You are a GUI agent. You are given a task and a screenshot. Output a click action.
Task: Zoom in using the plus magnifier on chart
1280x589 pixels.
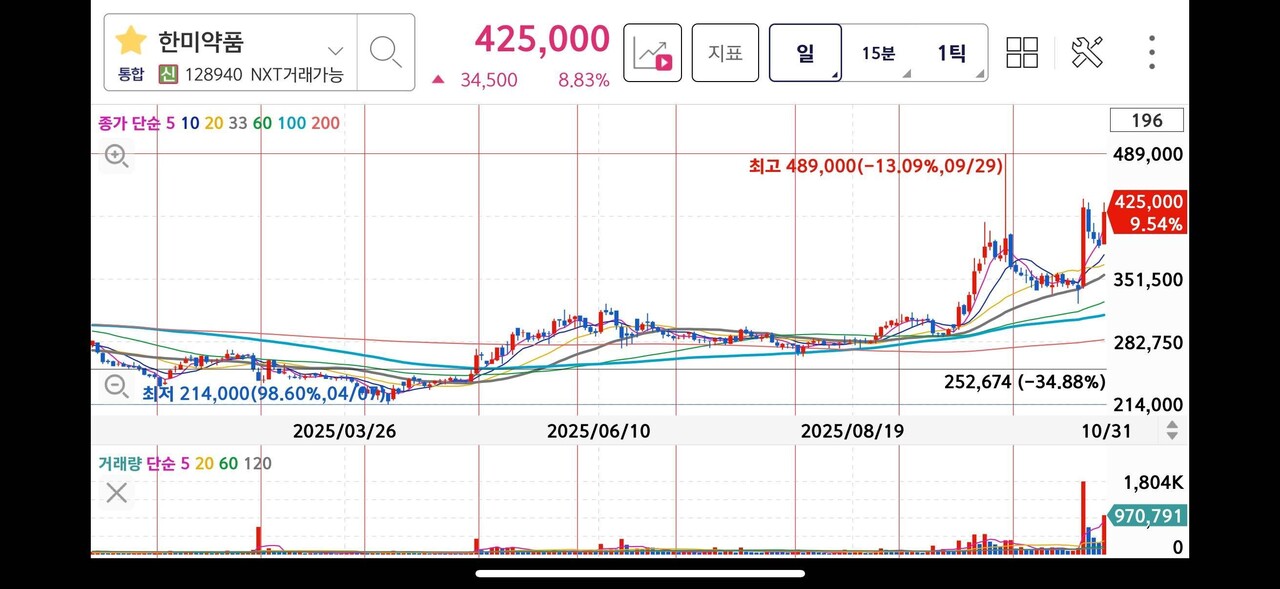pos(116,157)
